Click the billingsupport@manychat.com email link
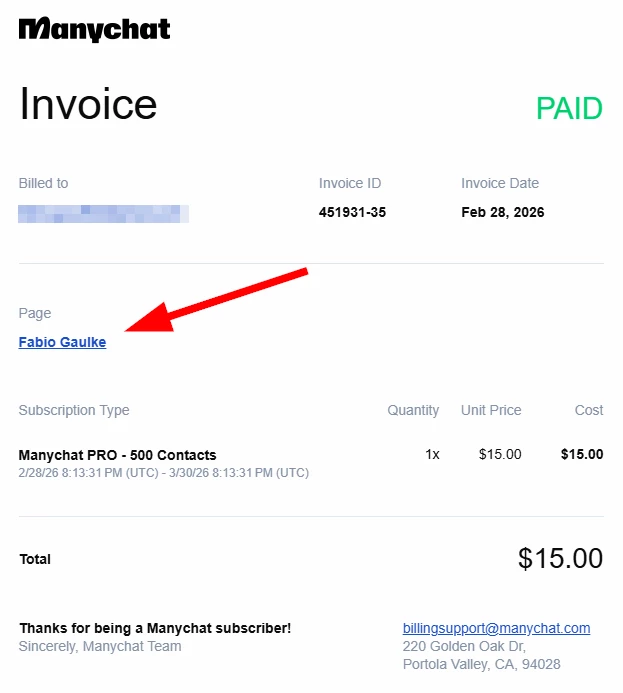Screen dimensions: 623x693 pos(496,628)
